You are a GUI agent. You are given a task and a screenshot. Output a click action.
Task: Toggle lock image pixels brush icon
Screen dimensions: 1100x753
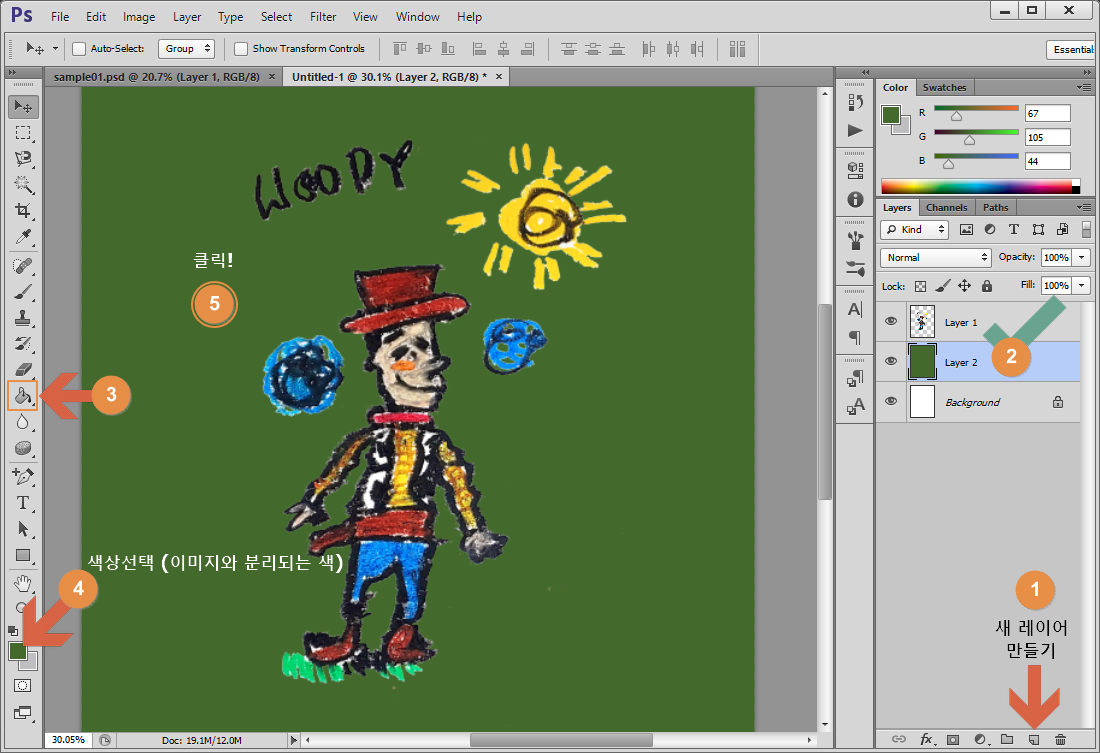[942, 286]
